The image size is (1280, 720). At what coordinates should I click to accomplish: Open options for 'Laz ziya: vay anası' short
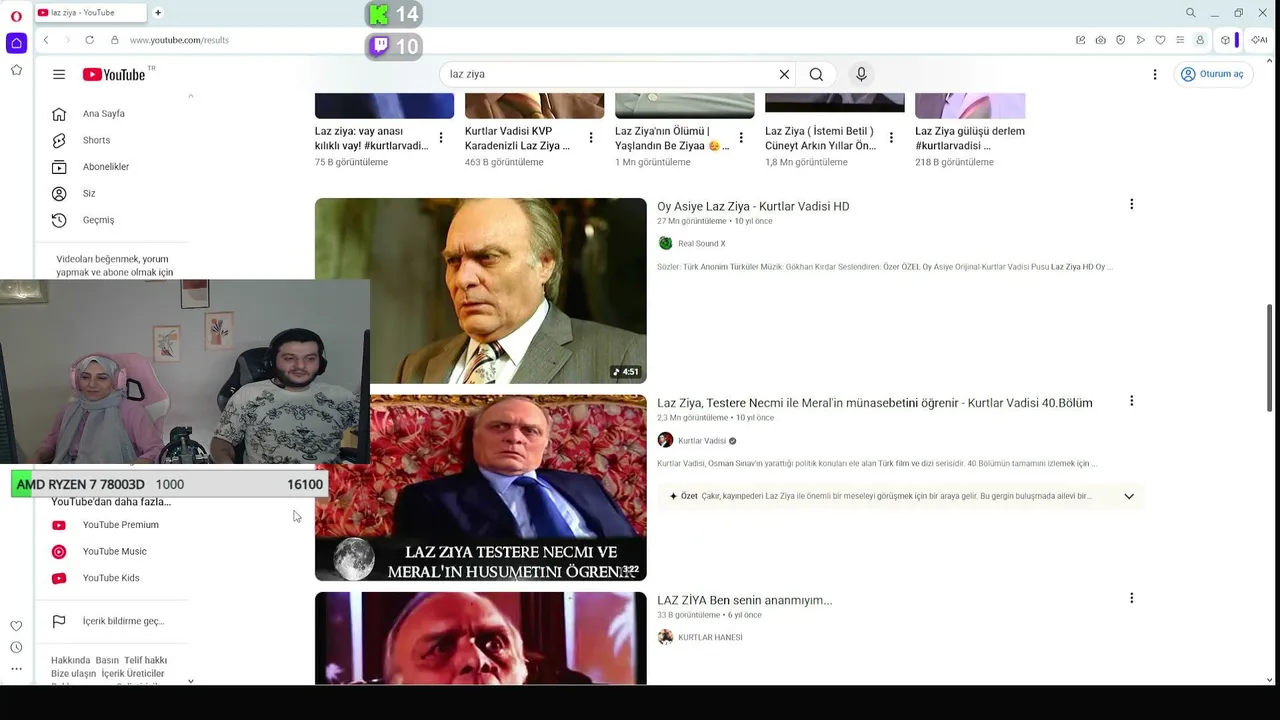441,138
